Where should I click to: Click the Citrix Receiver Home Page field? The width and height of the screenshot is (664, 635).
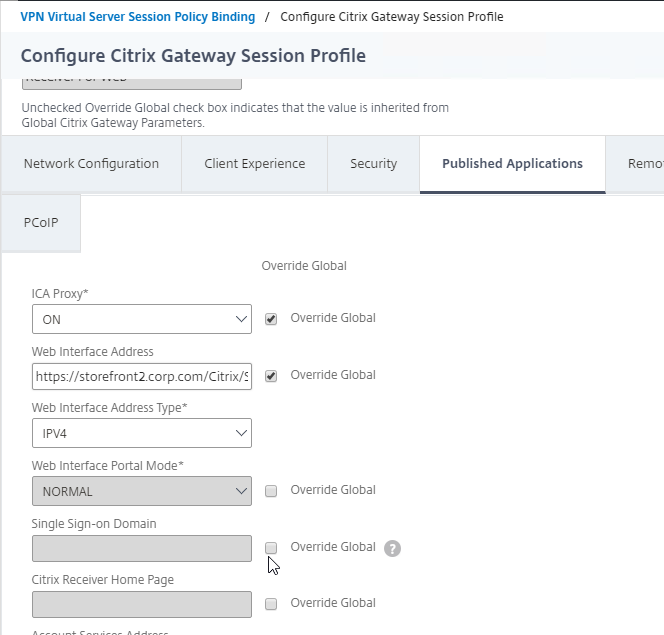(142, 605)
